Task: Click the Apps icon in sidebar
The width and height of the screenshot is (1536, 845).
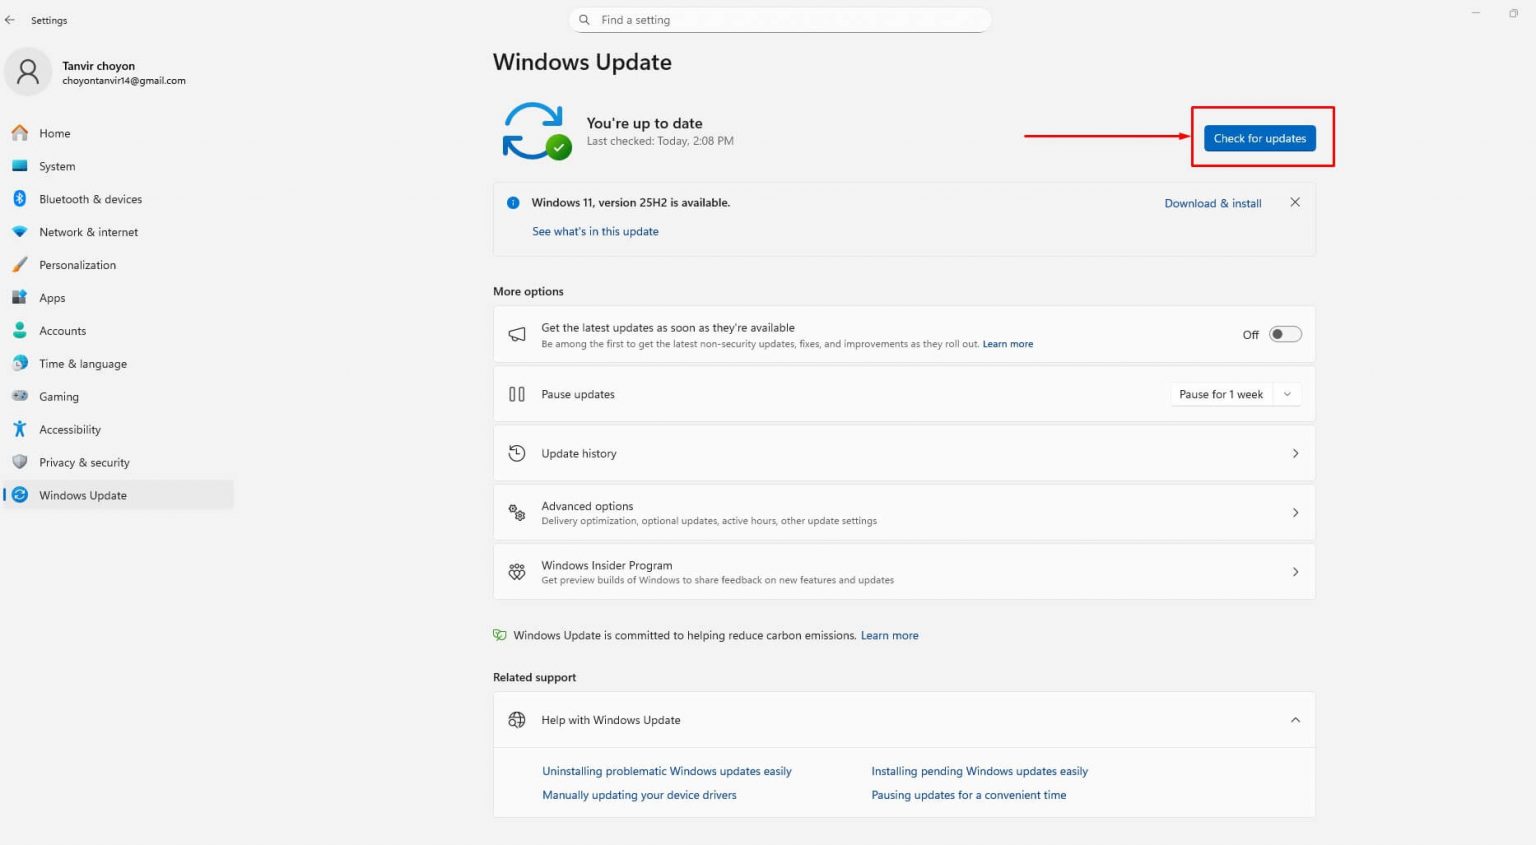Action: pos(19,298)
